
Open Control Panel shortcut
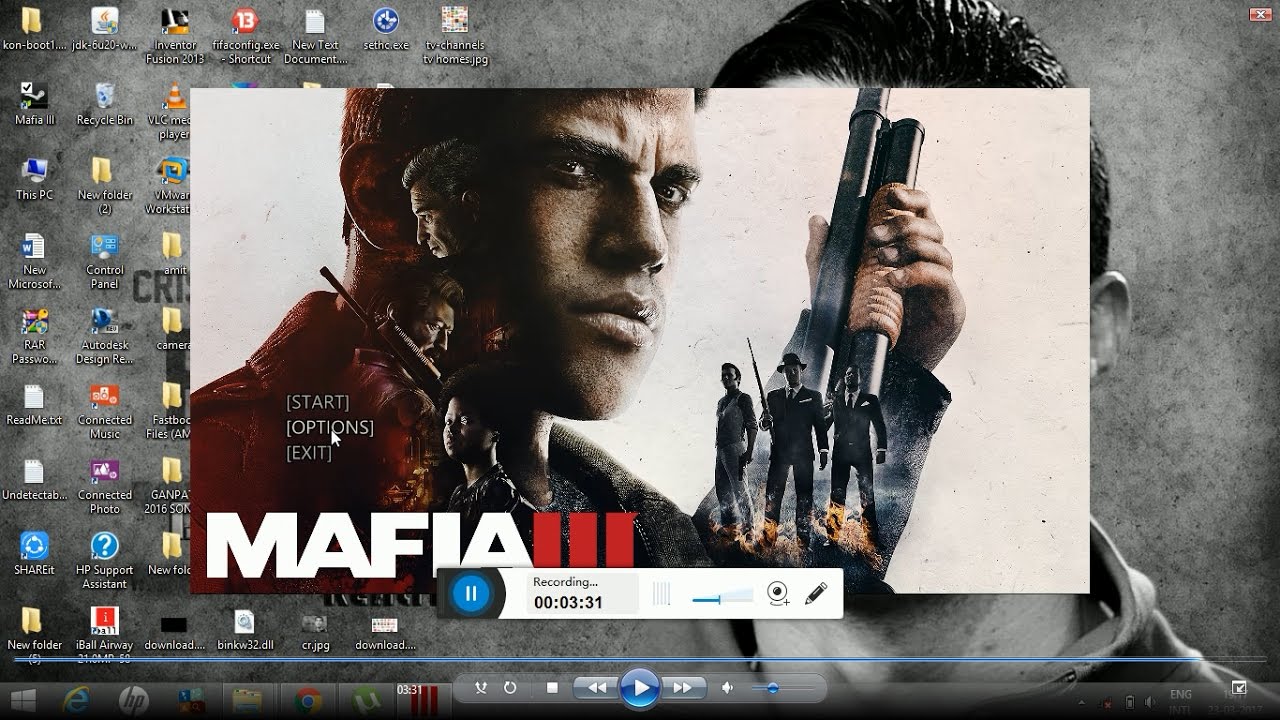[104, 261]
